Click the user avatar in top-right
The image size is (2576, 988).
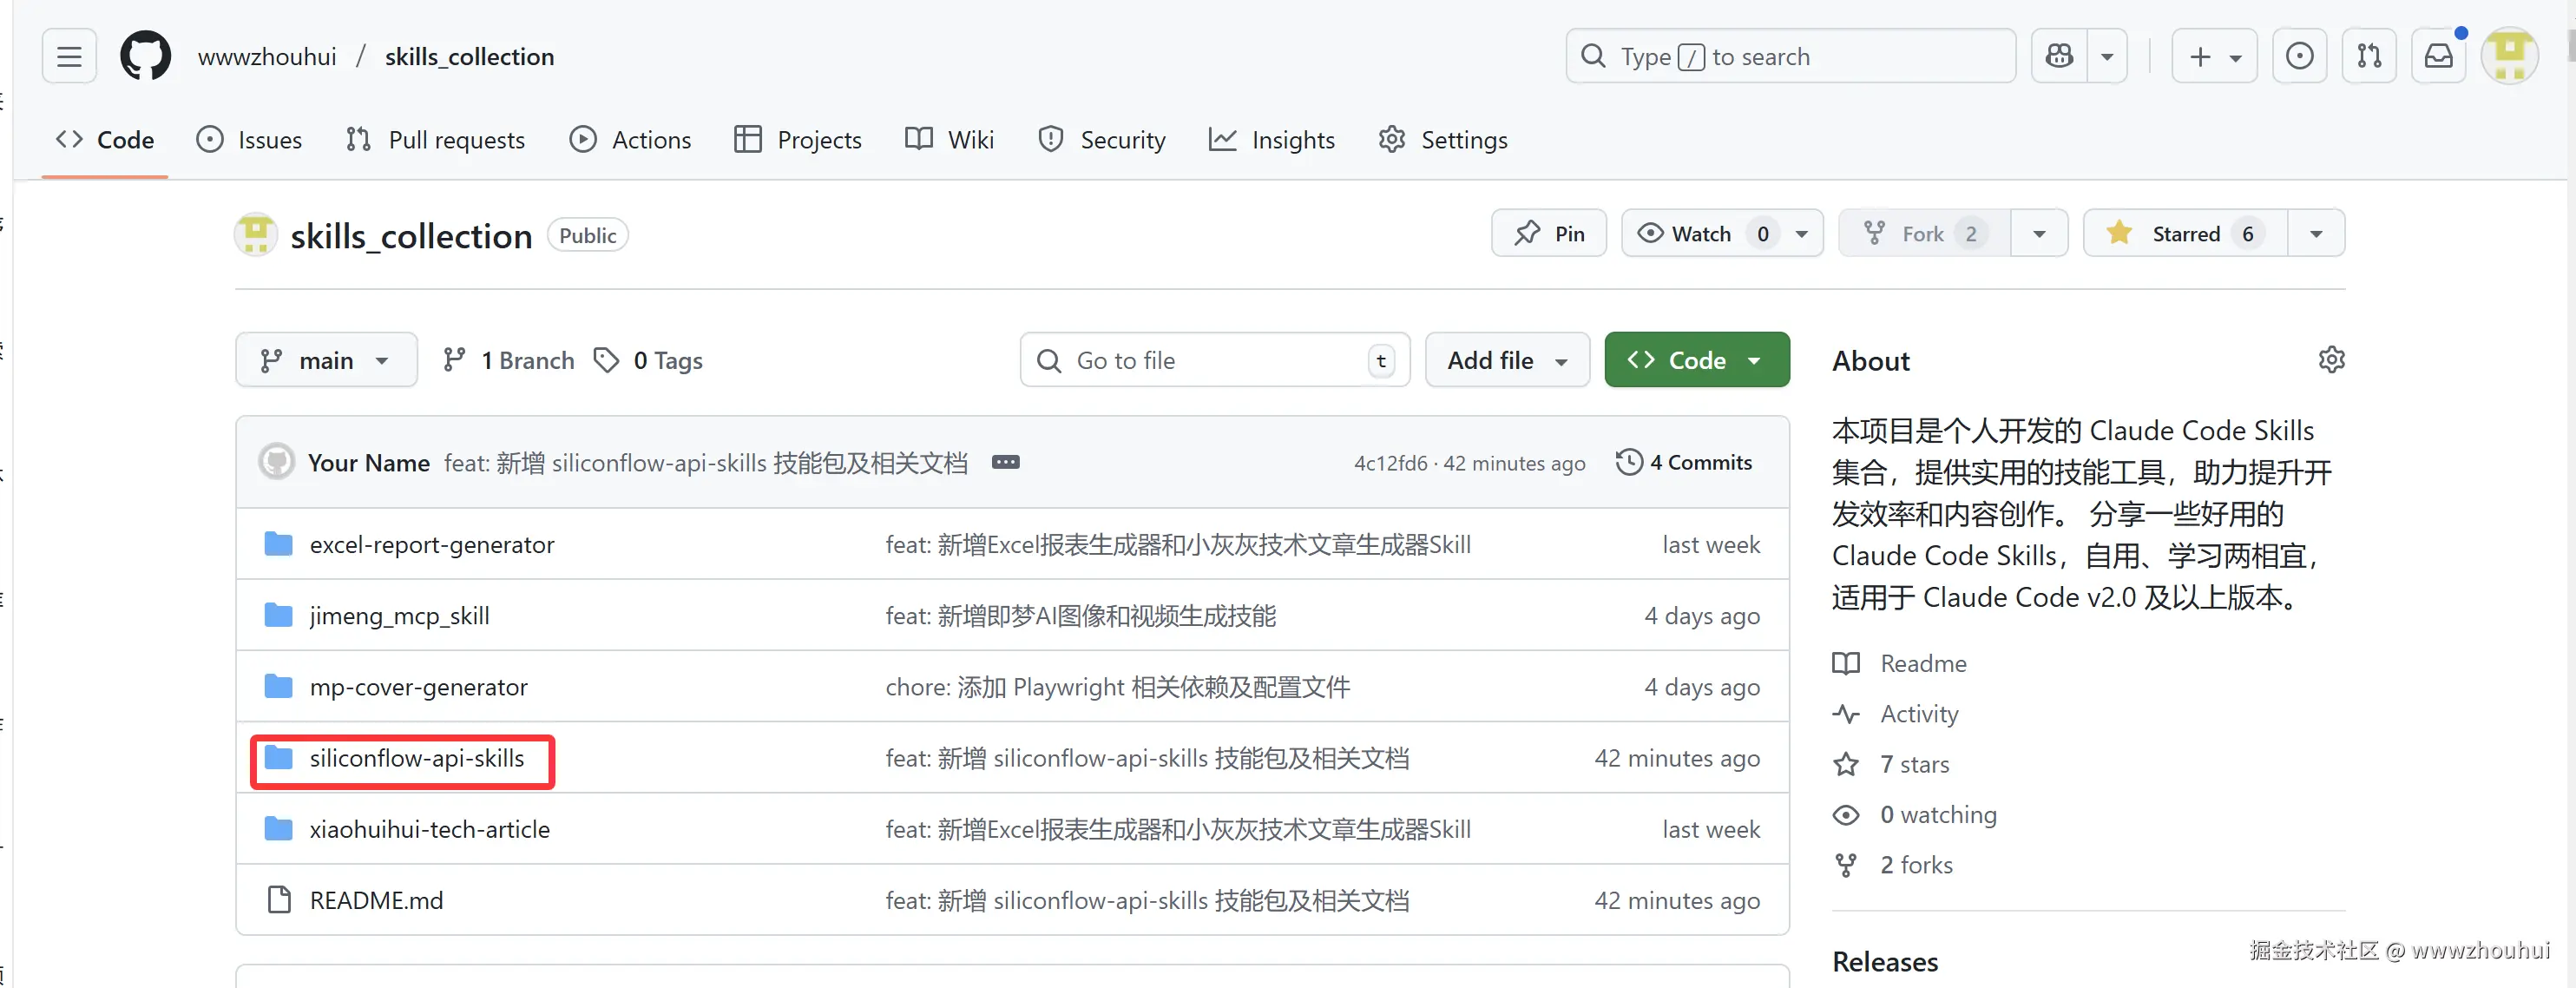click(2510, 56)
